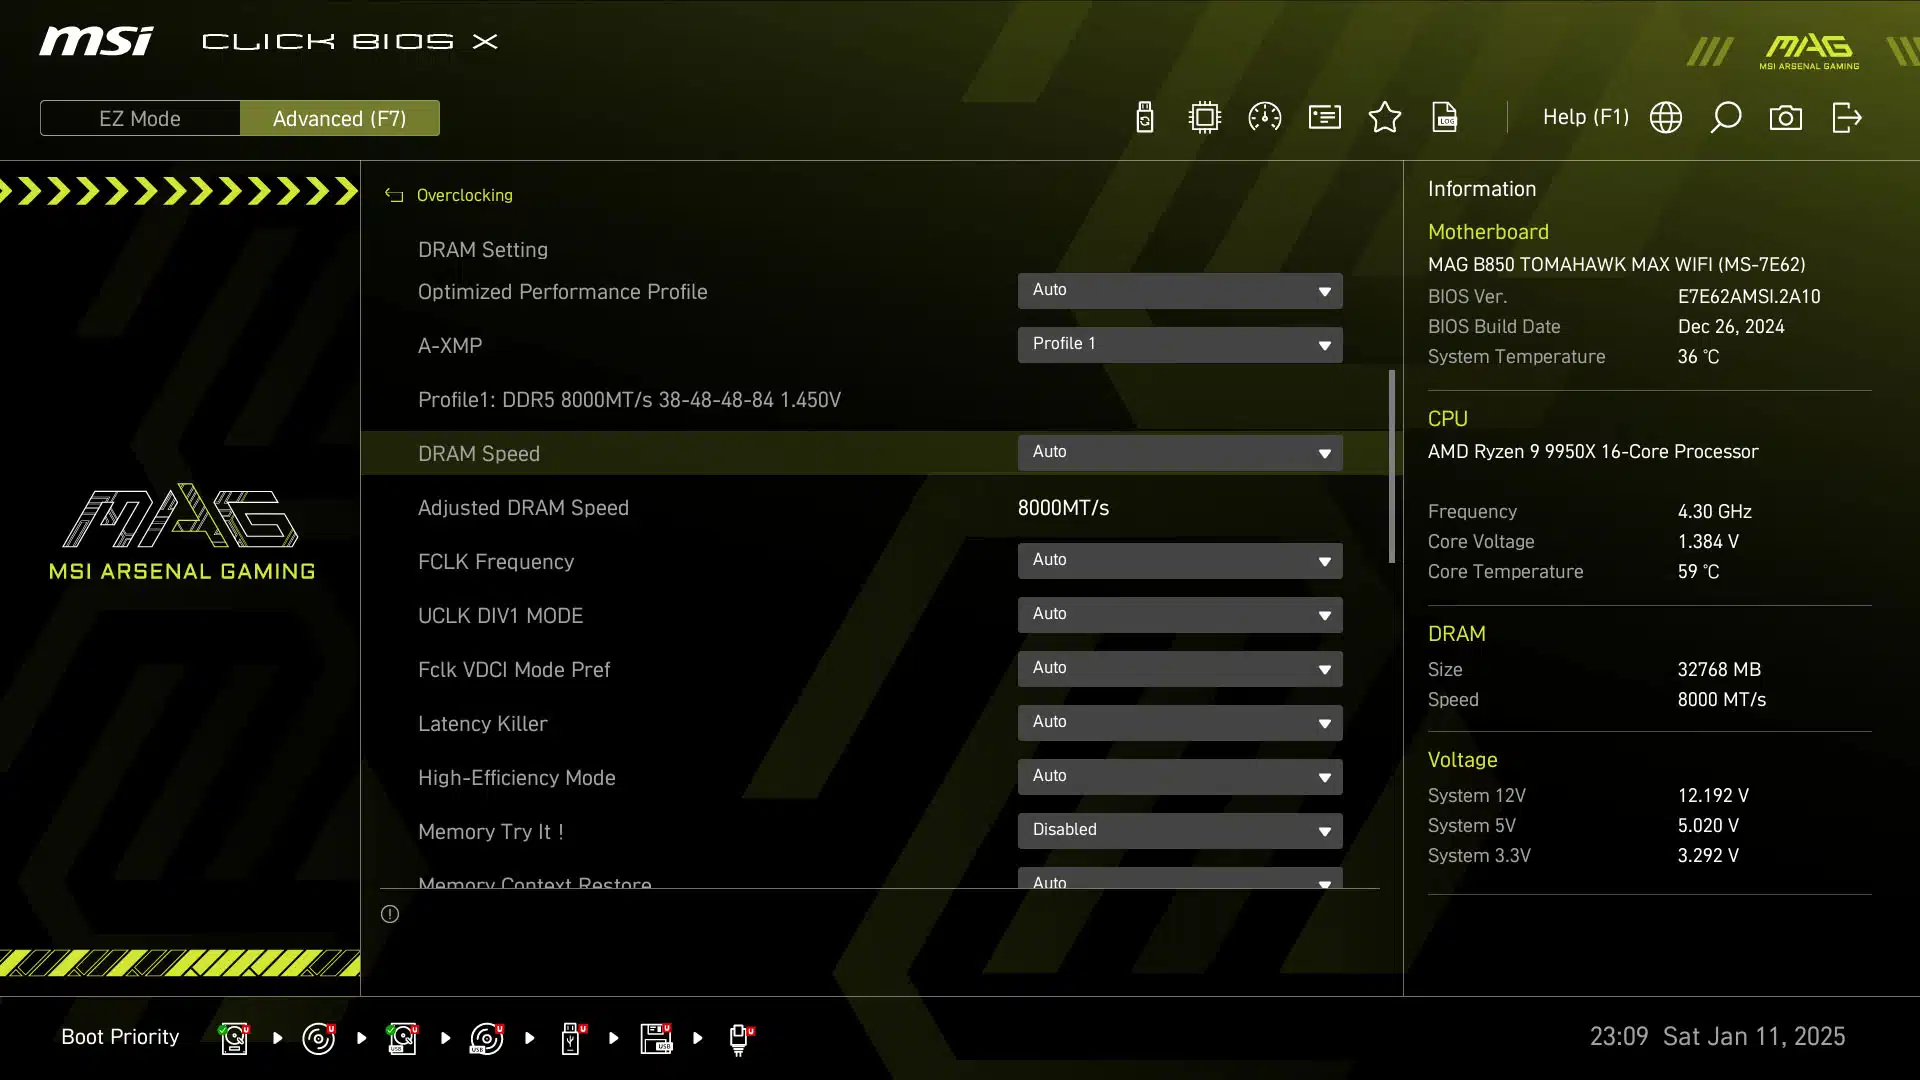Take a screenshot with camera icon
The height and width of the screenshot is (1080, 1920).
tap(1786, 118)
